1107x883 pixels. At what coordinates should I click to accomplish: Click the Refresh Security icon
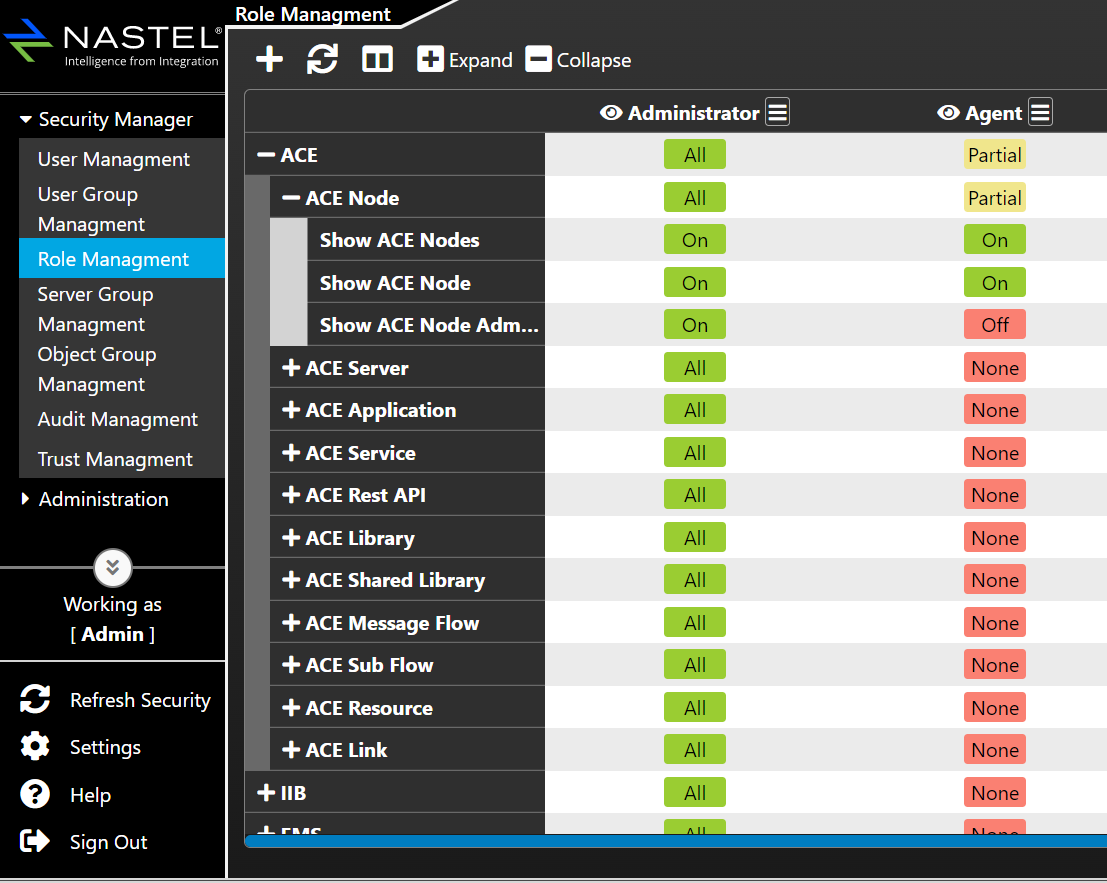pos(35,699)
